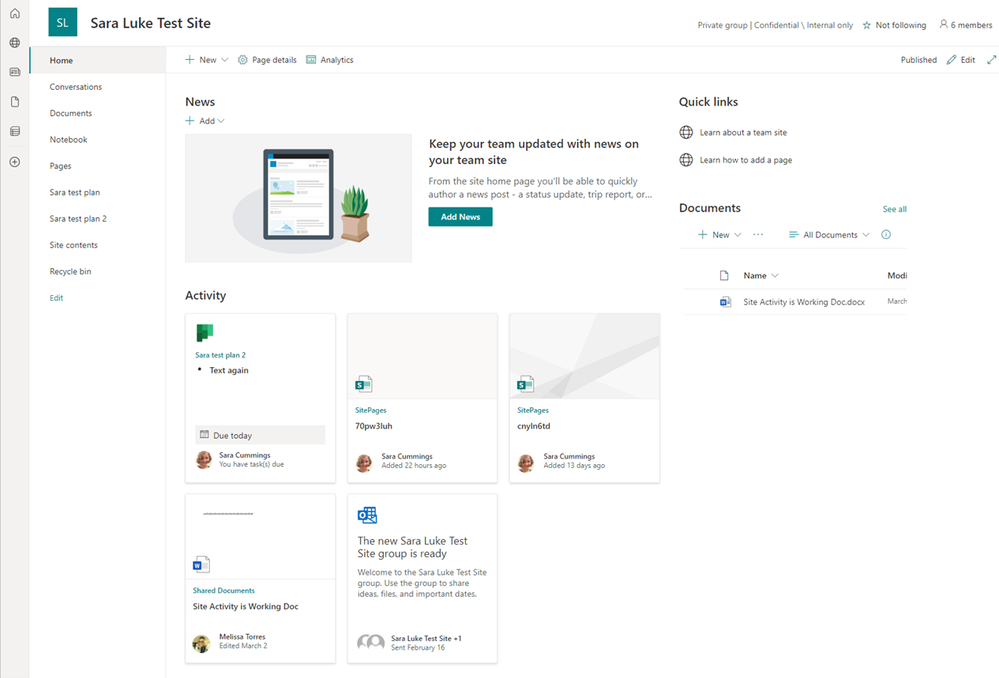999x678 pixels.
Task: Click the Sara Luke Test Site title
Action: tap(150, 23)
